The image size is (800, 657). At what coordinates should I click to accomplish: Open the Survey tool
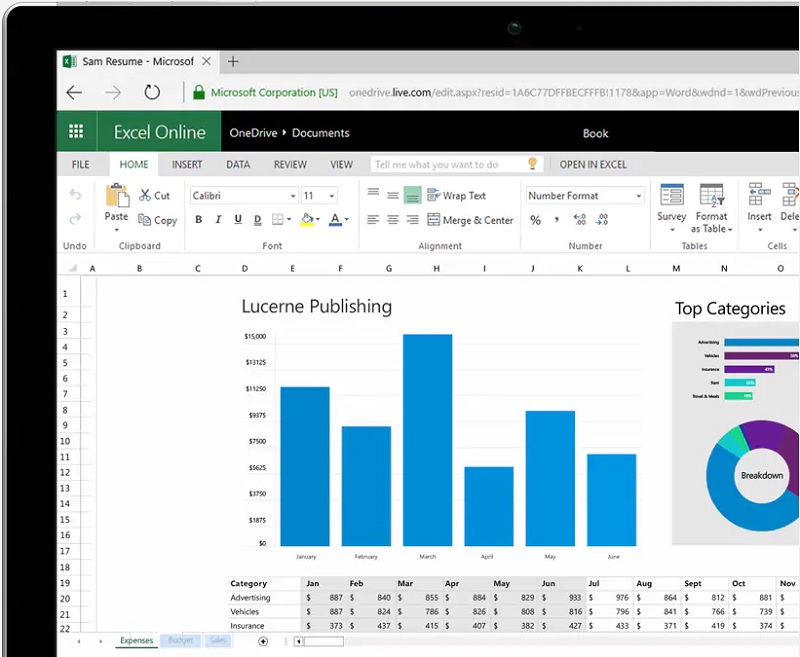coord(672,207)
